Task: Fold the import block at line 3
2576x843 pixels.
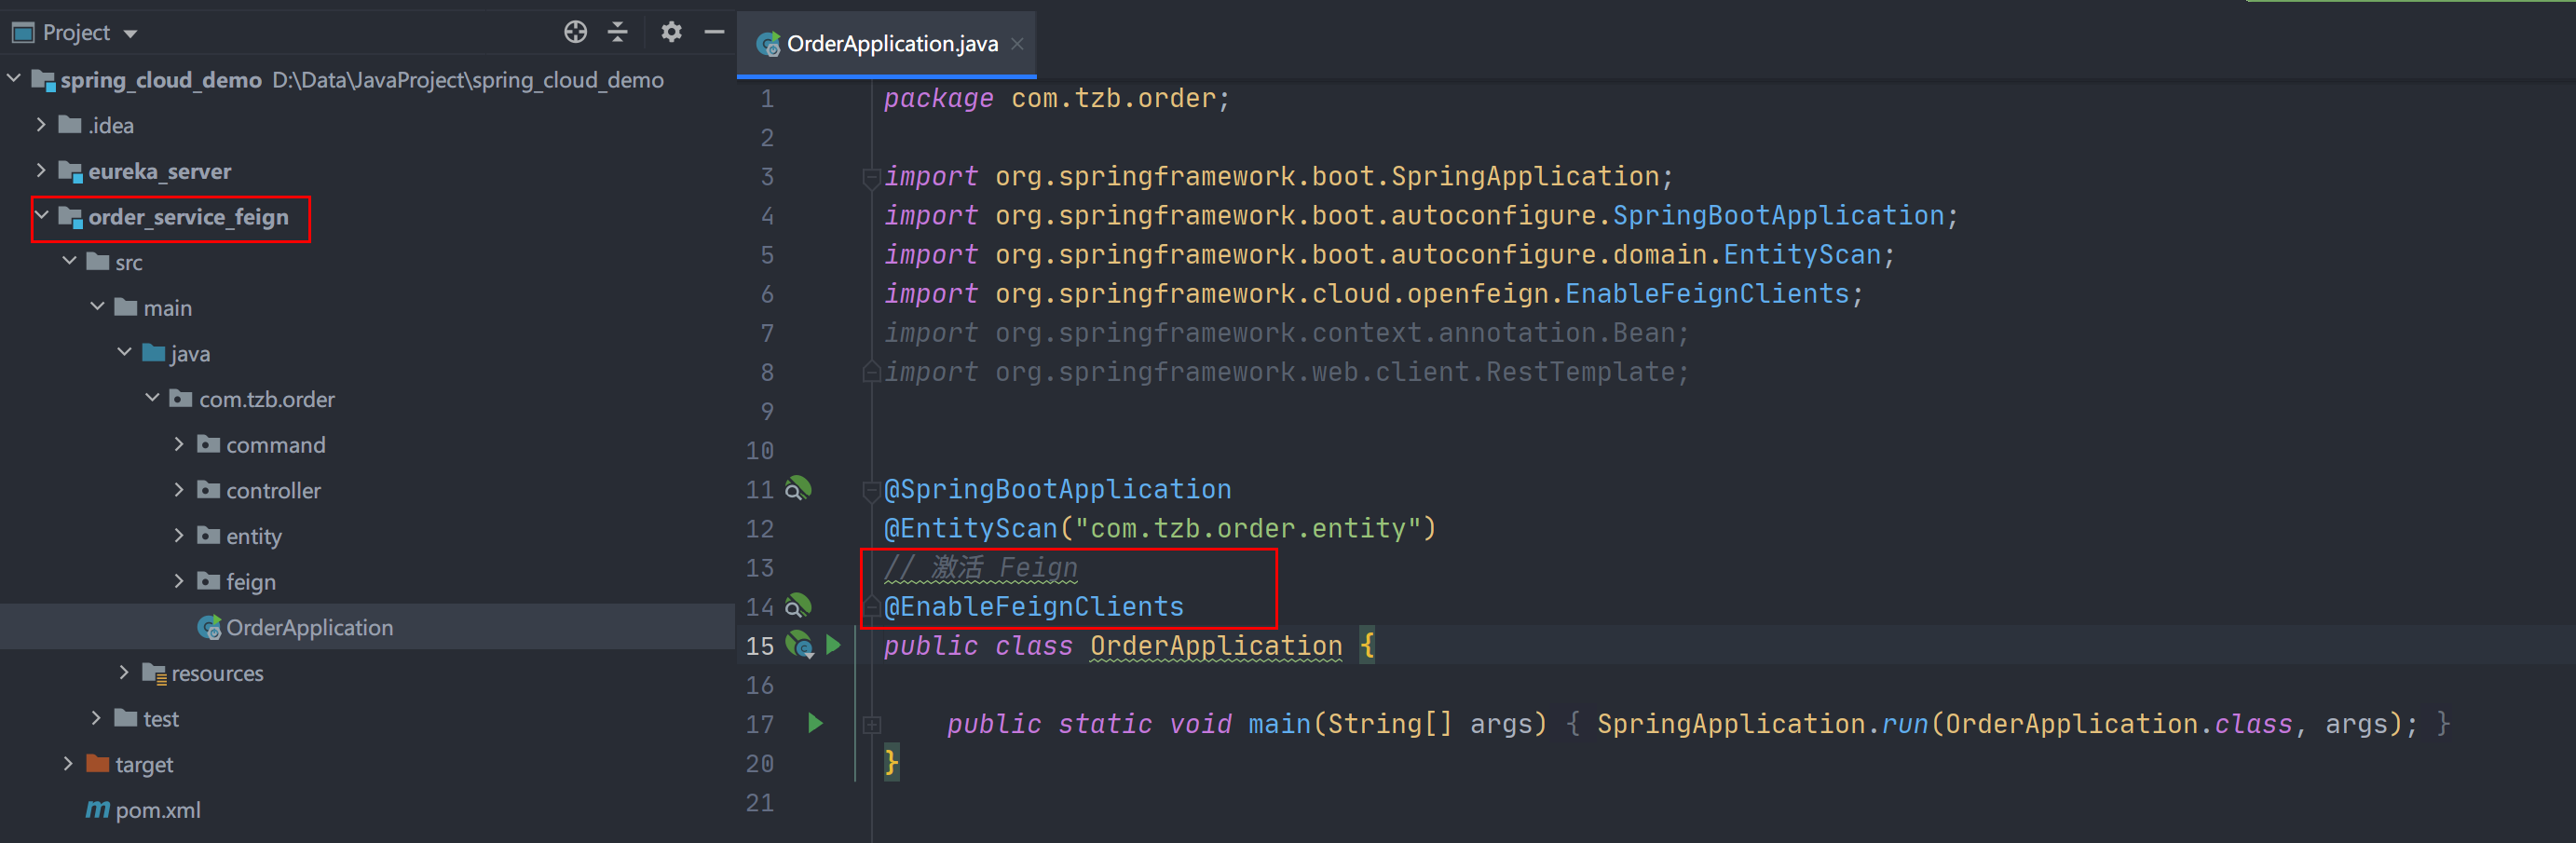Action: (871, 177)
